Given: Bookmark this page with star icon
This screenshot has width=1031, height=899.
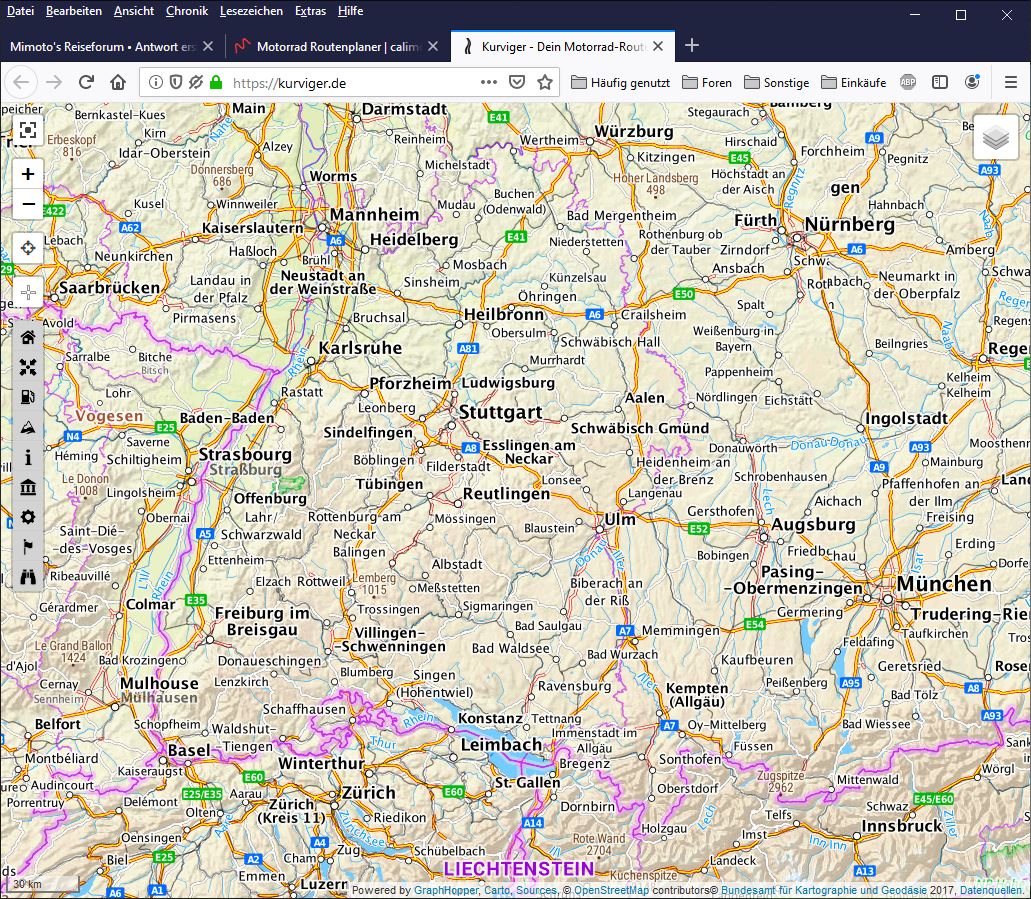Looking at the screenshot, I should click(x=545, y=82).
